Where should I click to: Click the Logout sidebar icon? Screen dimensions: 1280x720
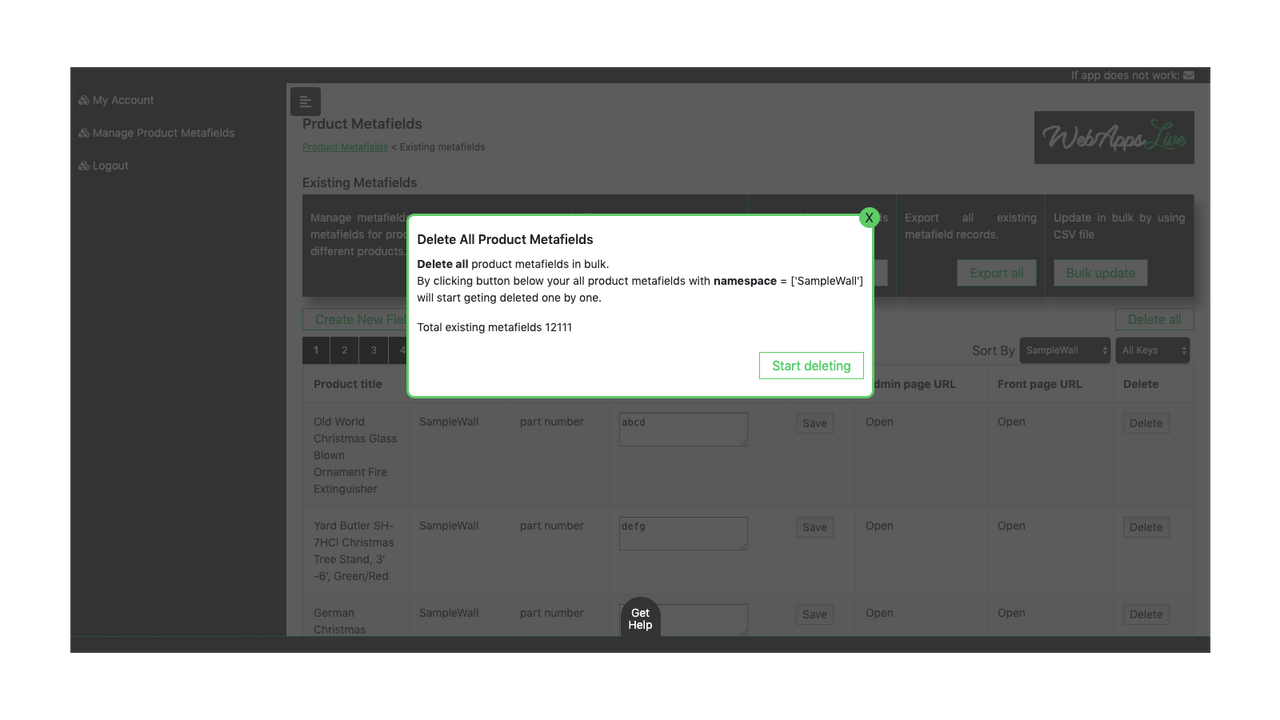[x=83, y=165]
